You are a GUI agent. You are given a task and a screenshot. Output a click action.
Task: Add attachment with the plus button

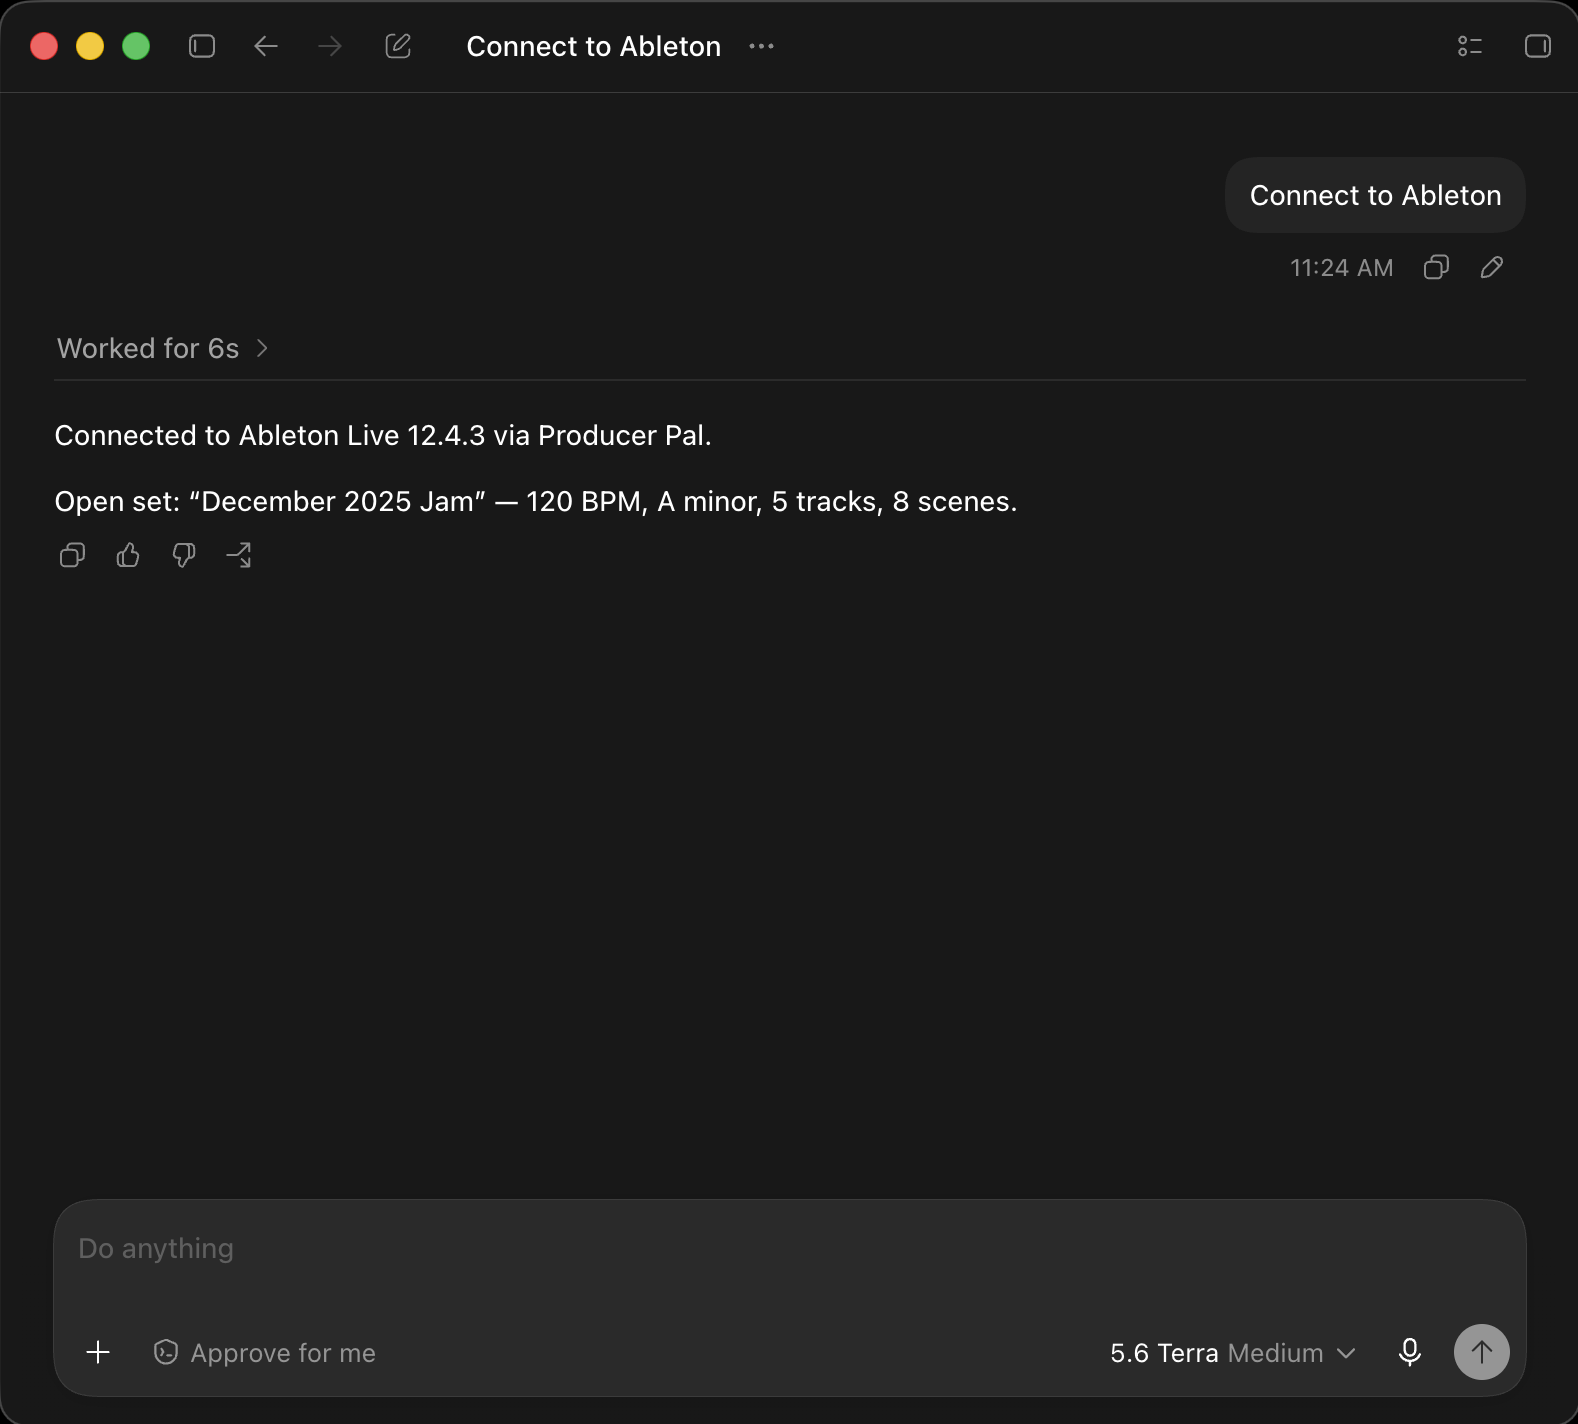[x=98, y=1353]
